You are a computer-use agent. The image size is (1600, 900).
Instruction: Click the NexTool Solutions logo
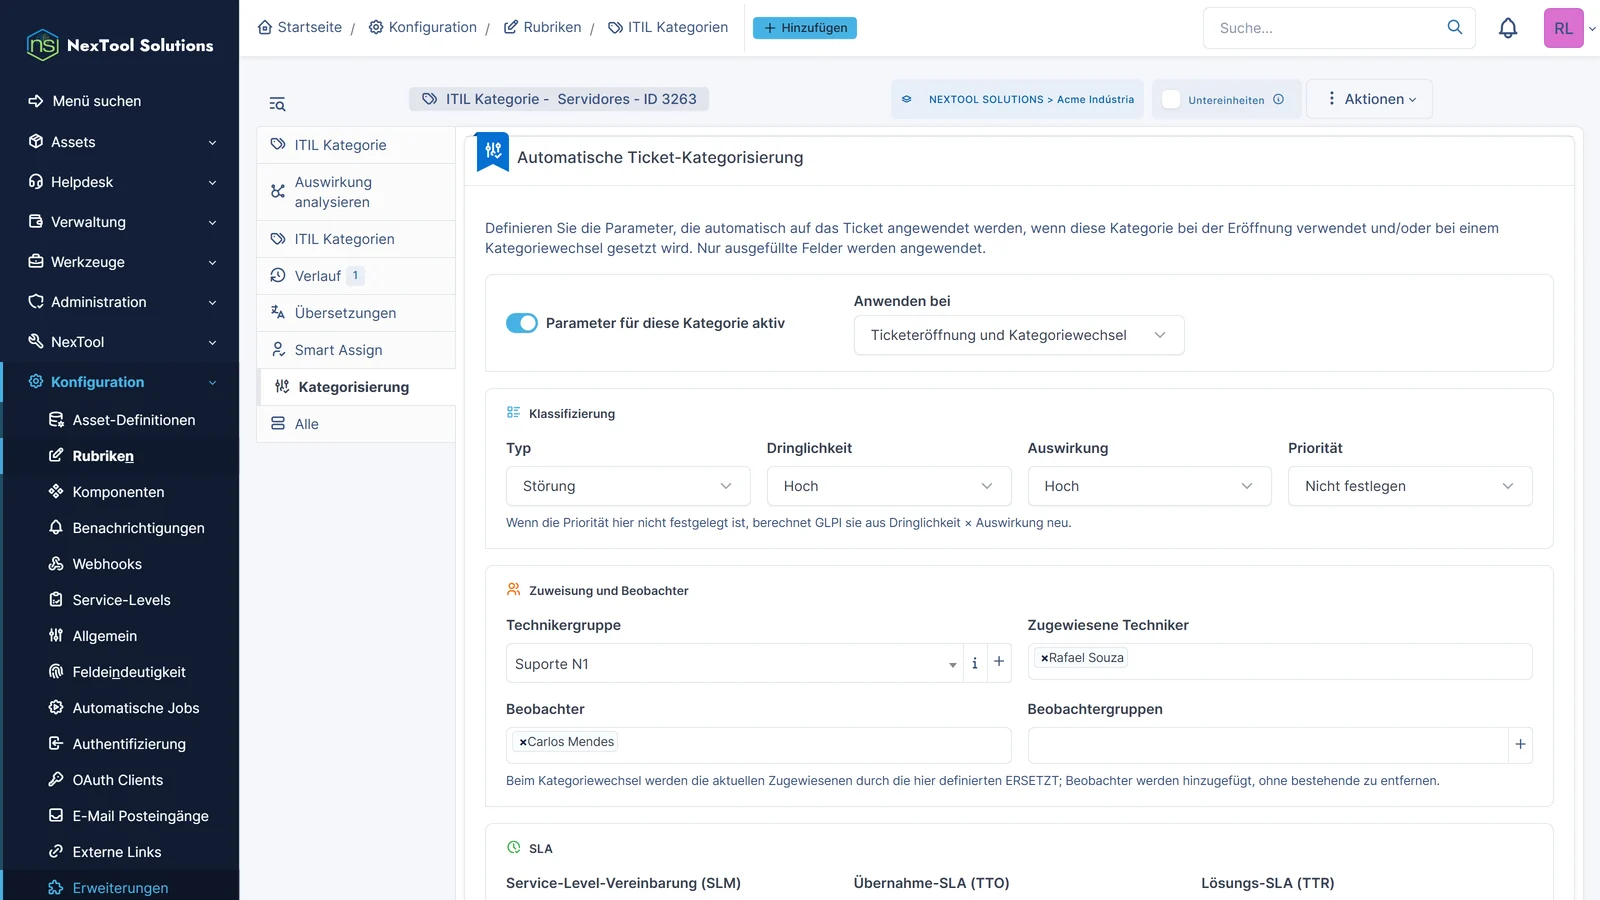click(x=120, y=45)
